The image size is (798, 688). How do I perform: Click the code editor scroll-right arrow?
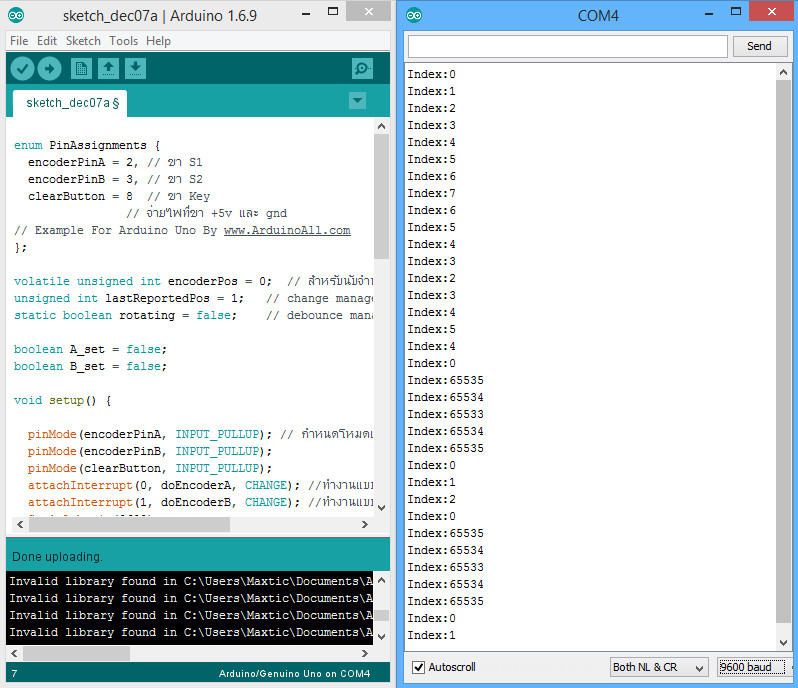(364, 524)
